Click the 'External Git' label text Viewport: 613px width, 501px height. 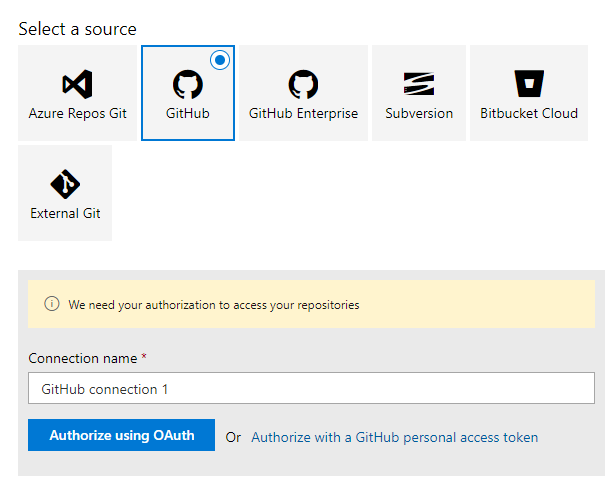tap(65, 213)
